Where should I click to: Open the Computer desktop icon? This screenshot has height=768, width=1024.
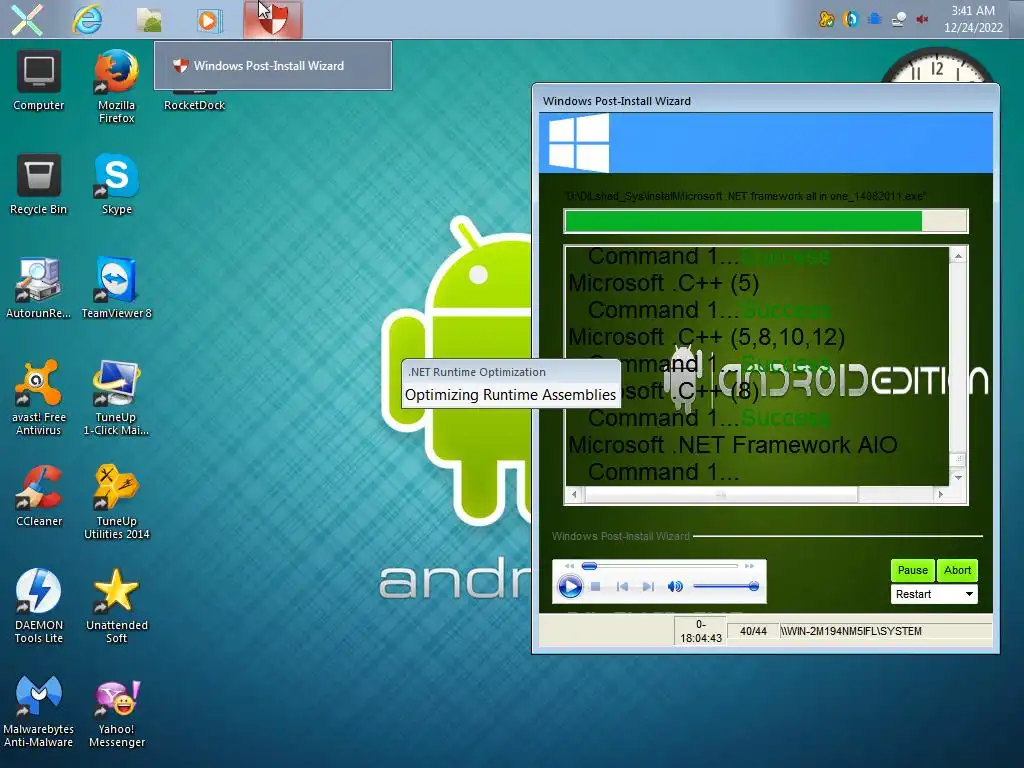point(39,81)
